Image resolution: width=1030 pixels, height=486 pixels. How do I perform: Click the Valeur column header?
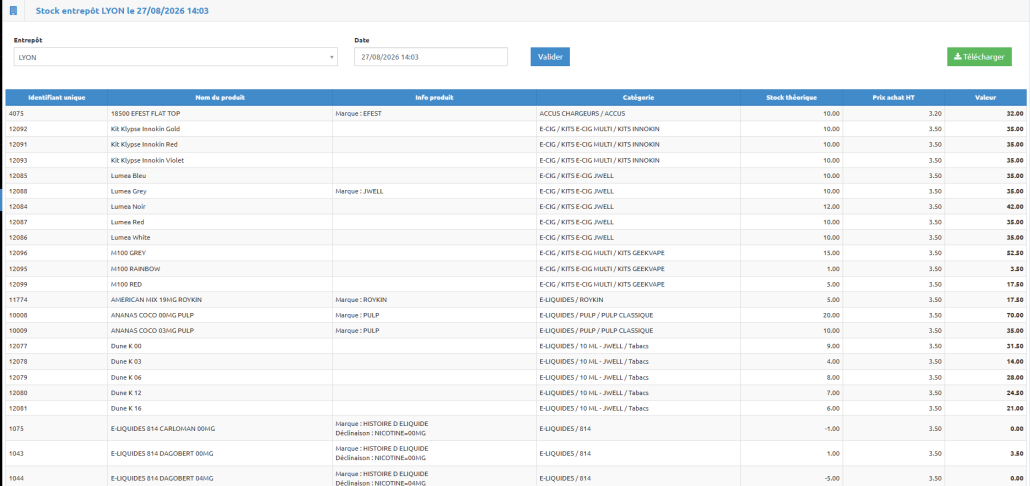pyautogui.click(x=985, y=98)
